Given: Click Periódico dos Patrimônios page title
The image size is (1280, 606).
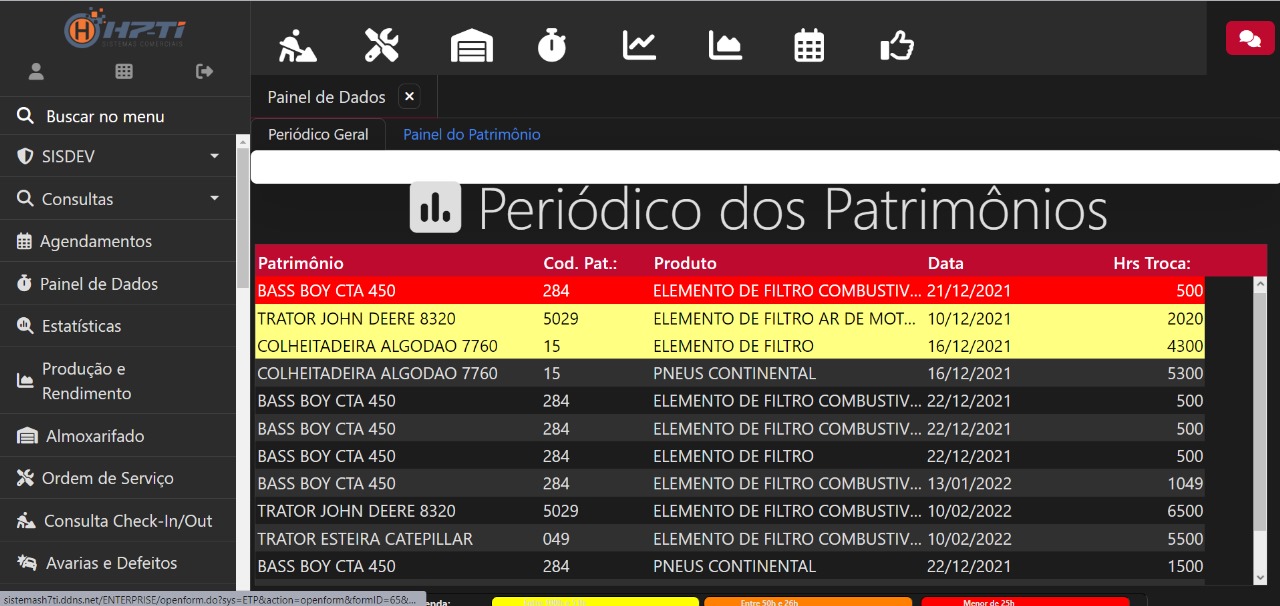Looking at the screenshot, I should (x=793, y=209).
